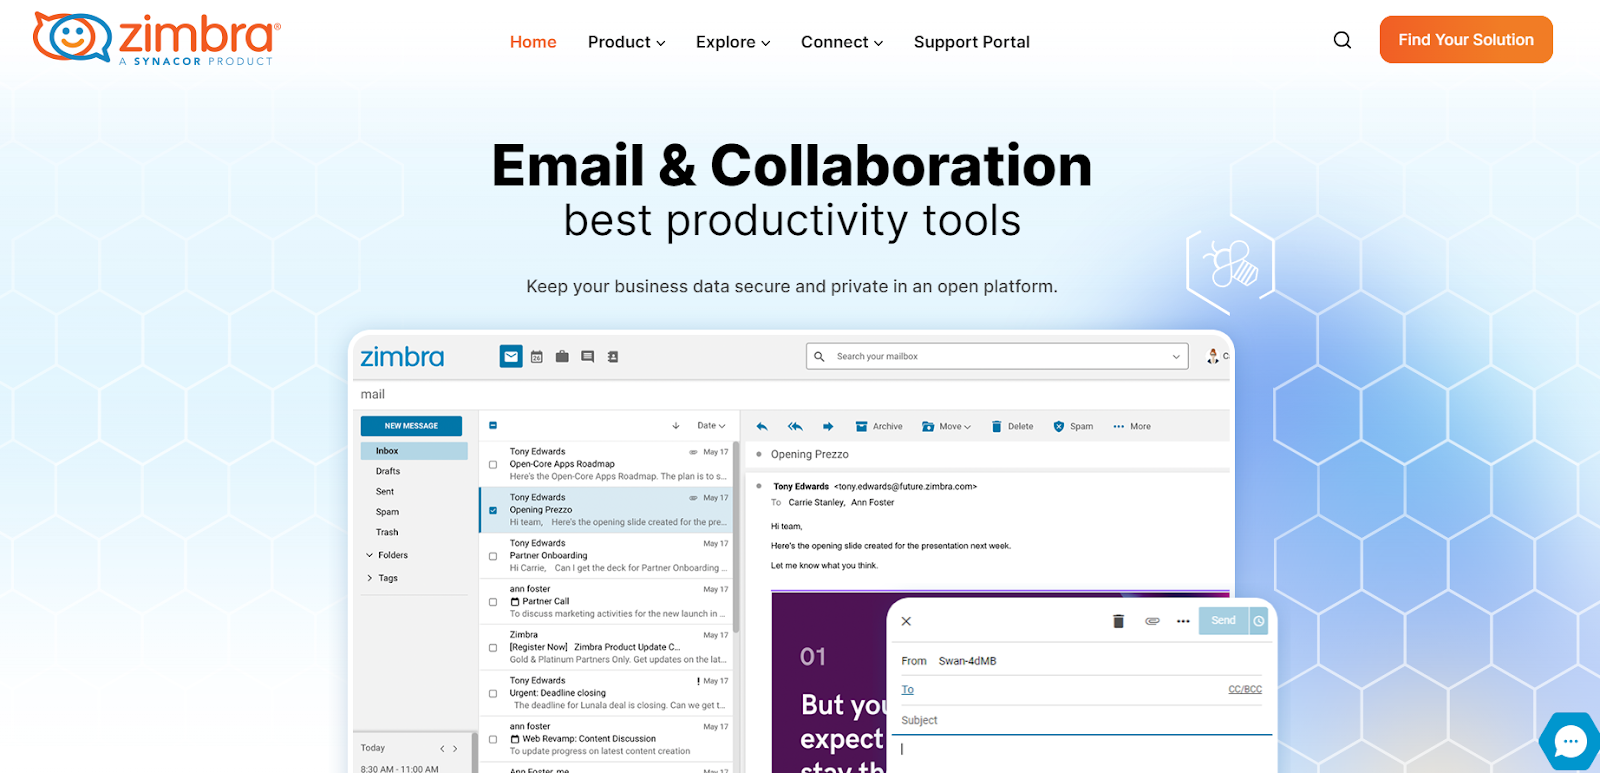Screen dimensions: 1600x773
Task: Open the Move dropdown
Action: (946, 426)
